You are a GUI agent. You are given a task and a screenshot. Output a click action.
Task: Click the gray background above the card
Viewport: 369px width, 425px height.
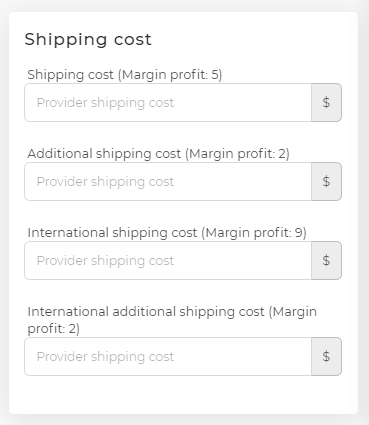click(x=183, y=5)
